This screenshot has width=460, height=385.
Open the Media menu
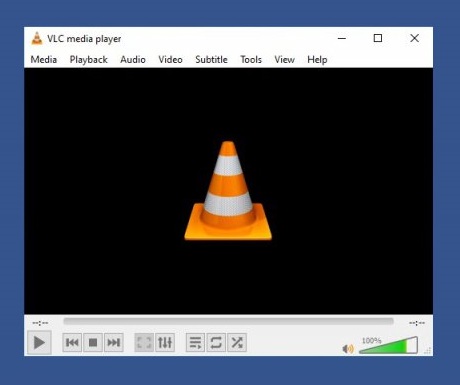(x=44, y=60)
